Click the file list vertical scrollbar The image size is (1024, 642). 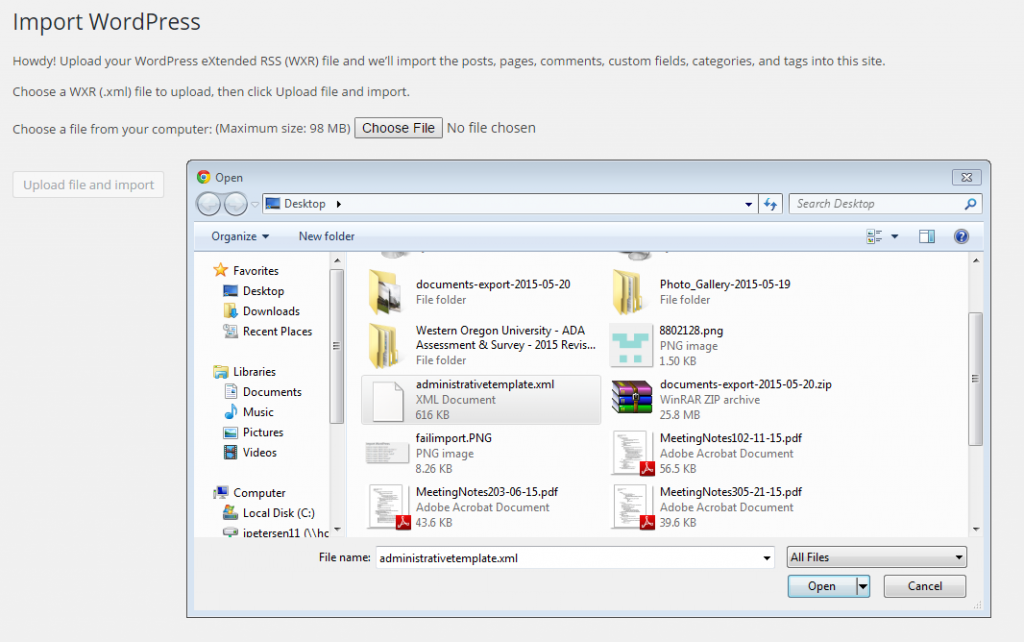pos(976,379)
